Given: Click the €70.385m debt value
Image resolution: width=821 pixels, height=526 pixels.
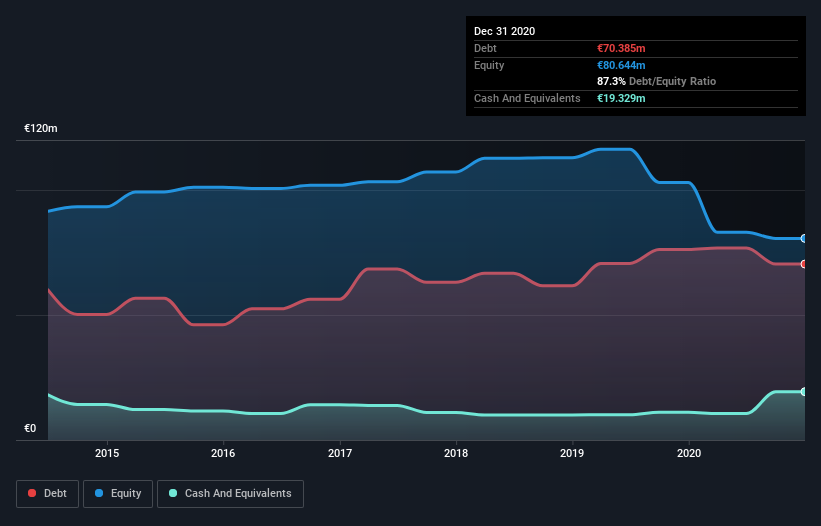Looking at the screenshot, I should pos(621,49).
